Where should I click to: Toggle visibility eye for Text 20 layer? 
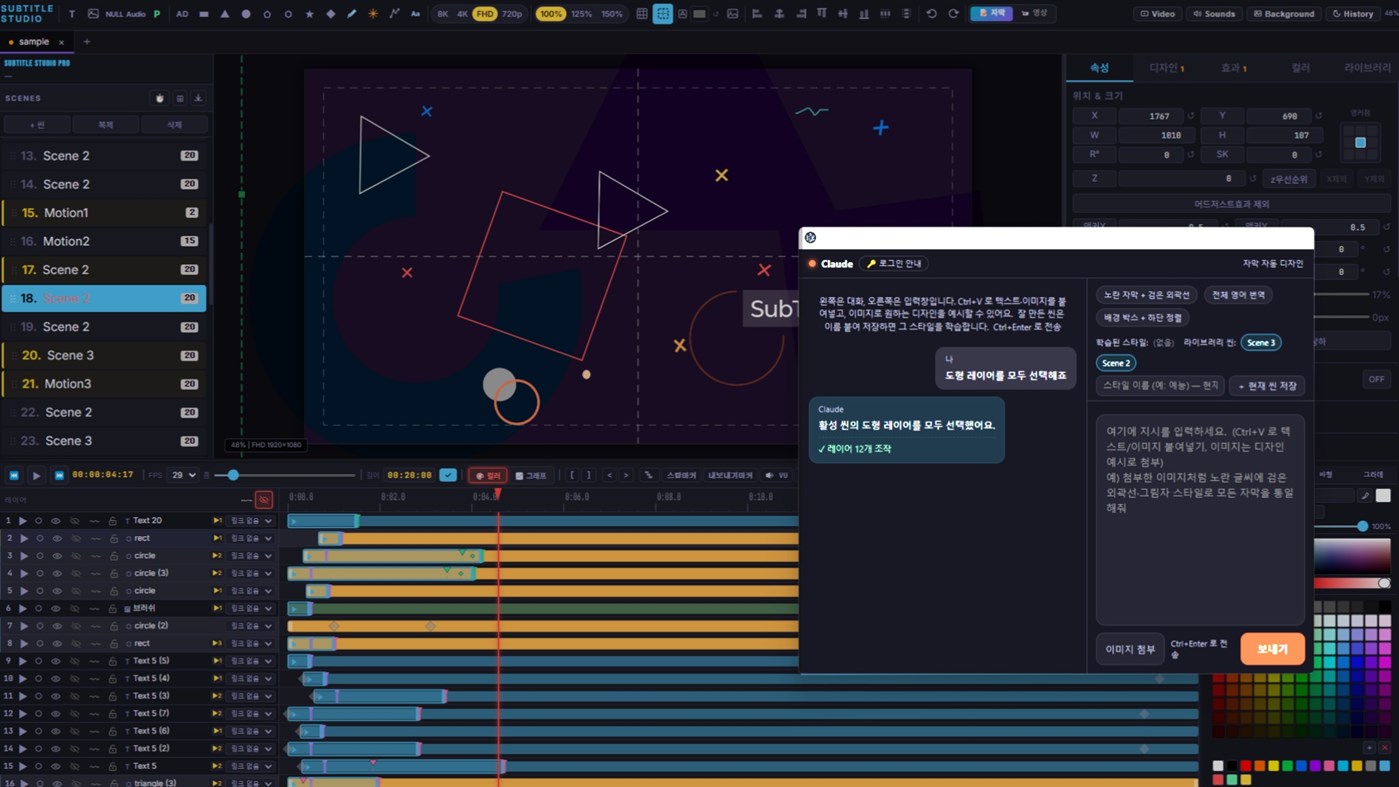[x=56, y=521]
